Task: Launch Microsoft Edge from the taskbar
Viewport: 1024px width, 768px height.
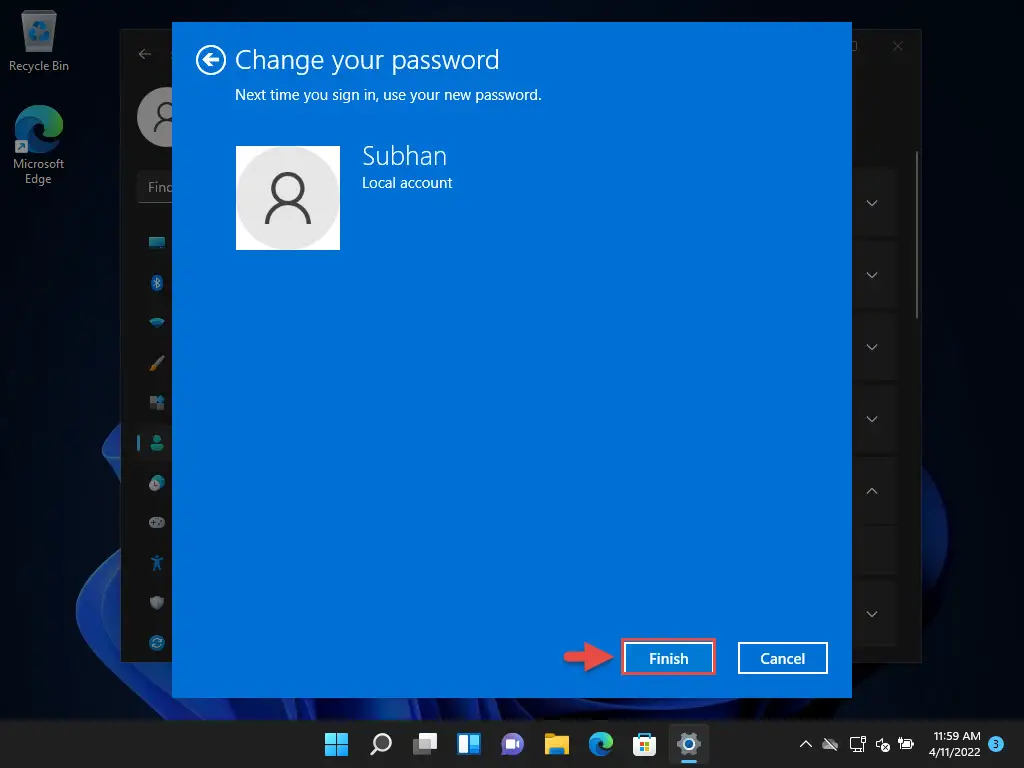Action: (601, 744)
